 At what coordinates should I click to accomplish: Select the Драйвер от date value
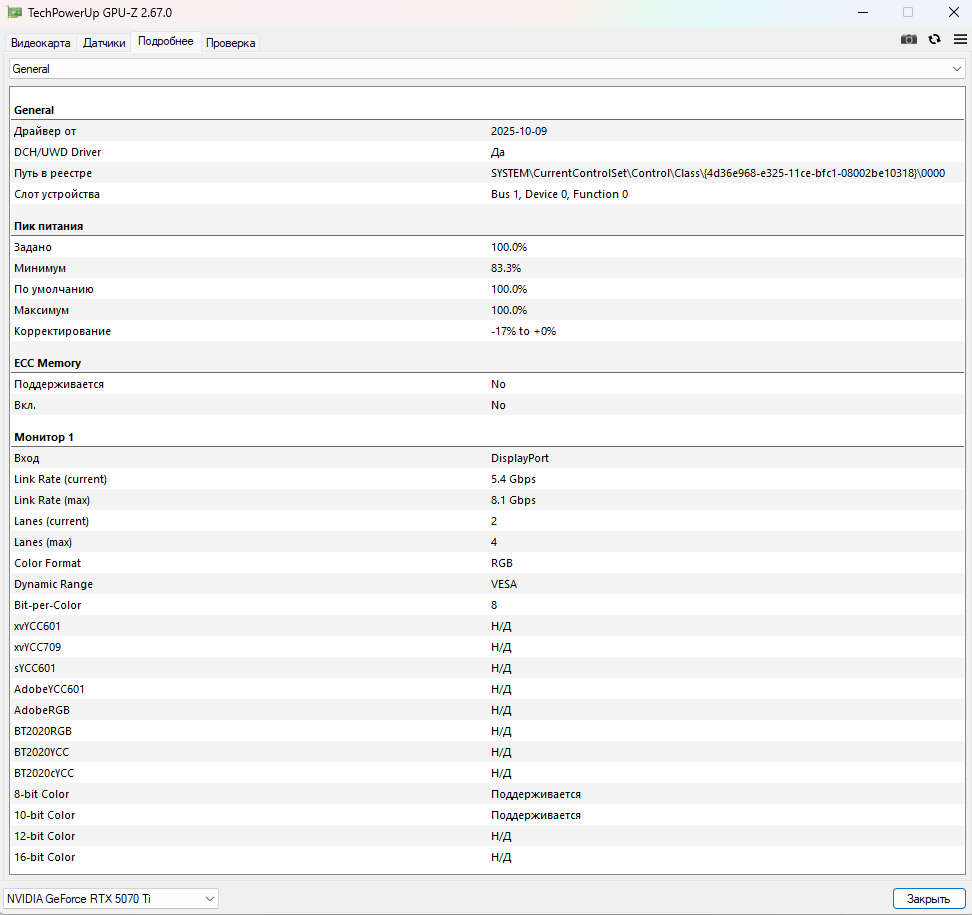(518, 131)
